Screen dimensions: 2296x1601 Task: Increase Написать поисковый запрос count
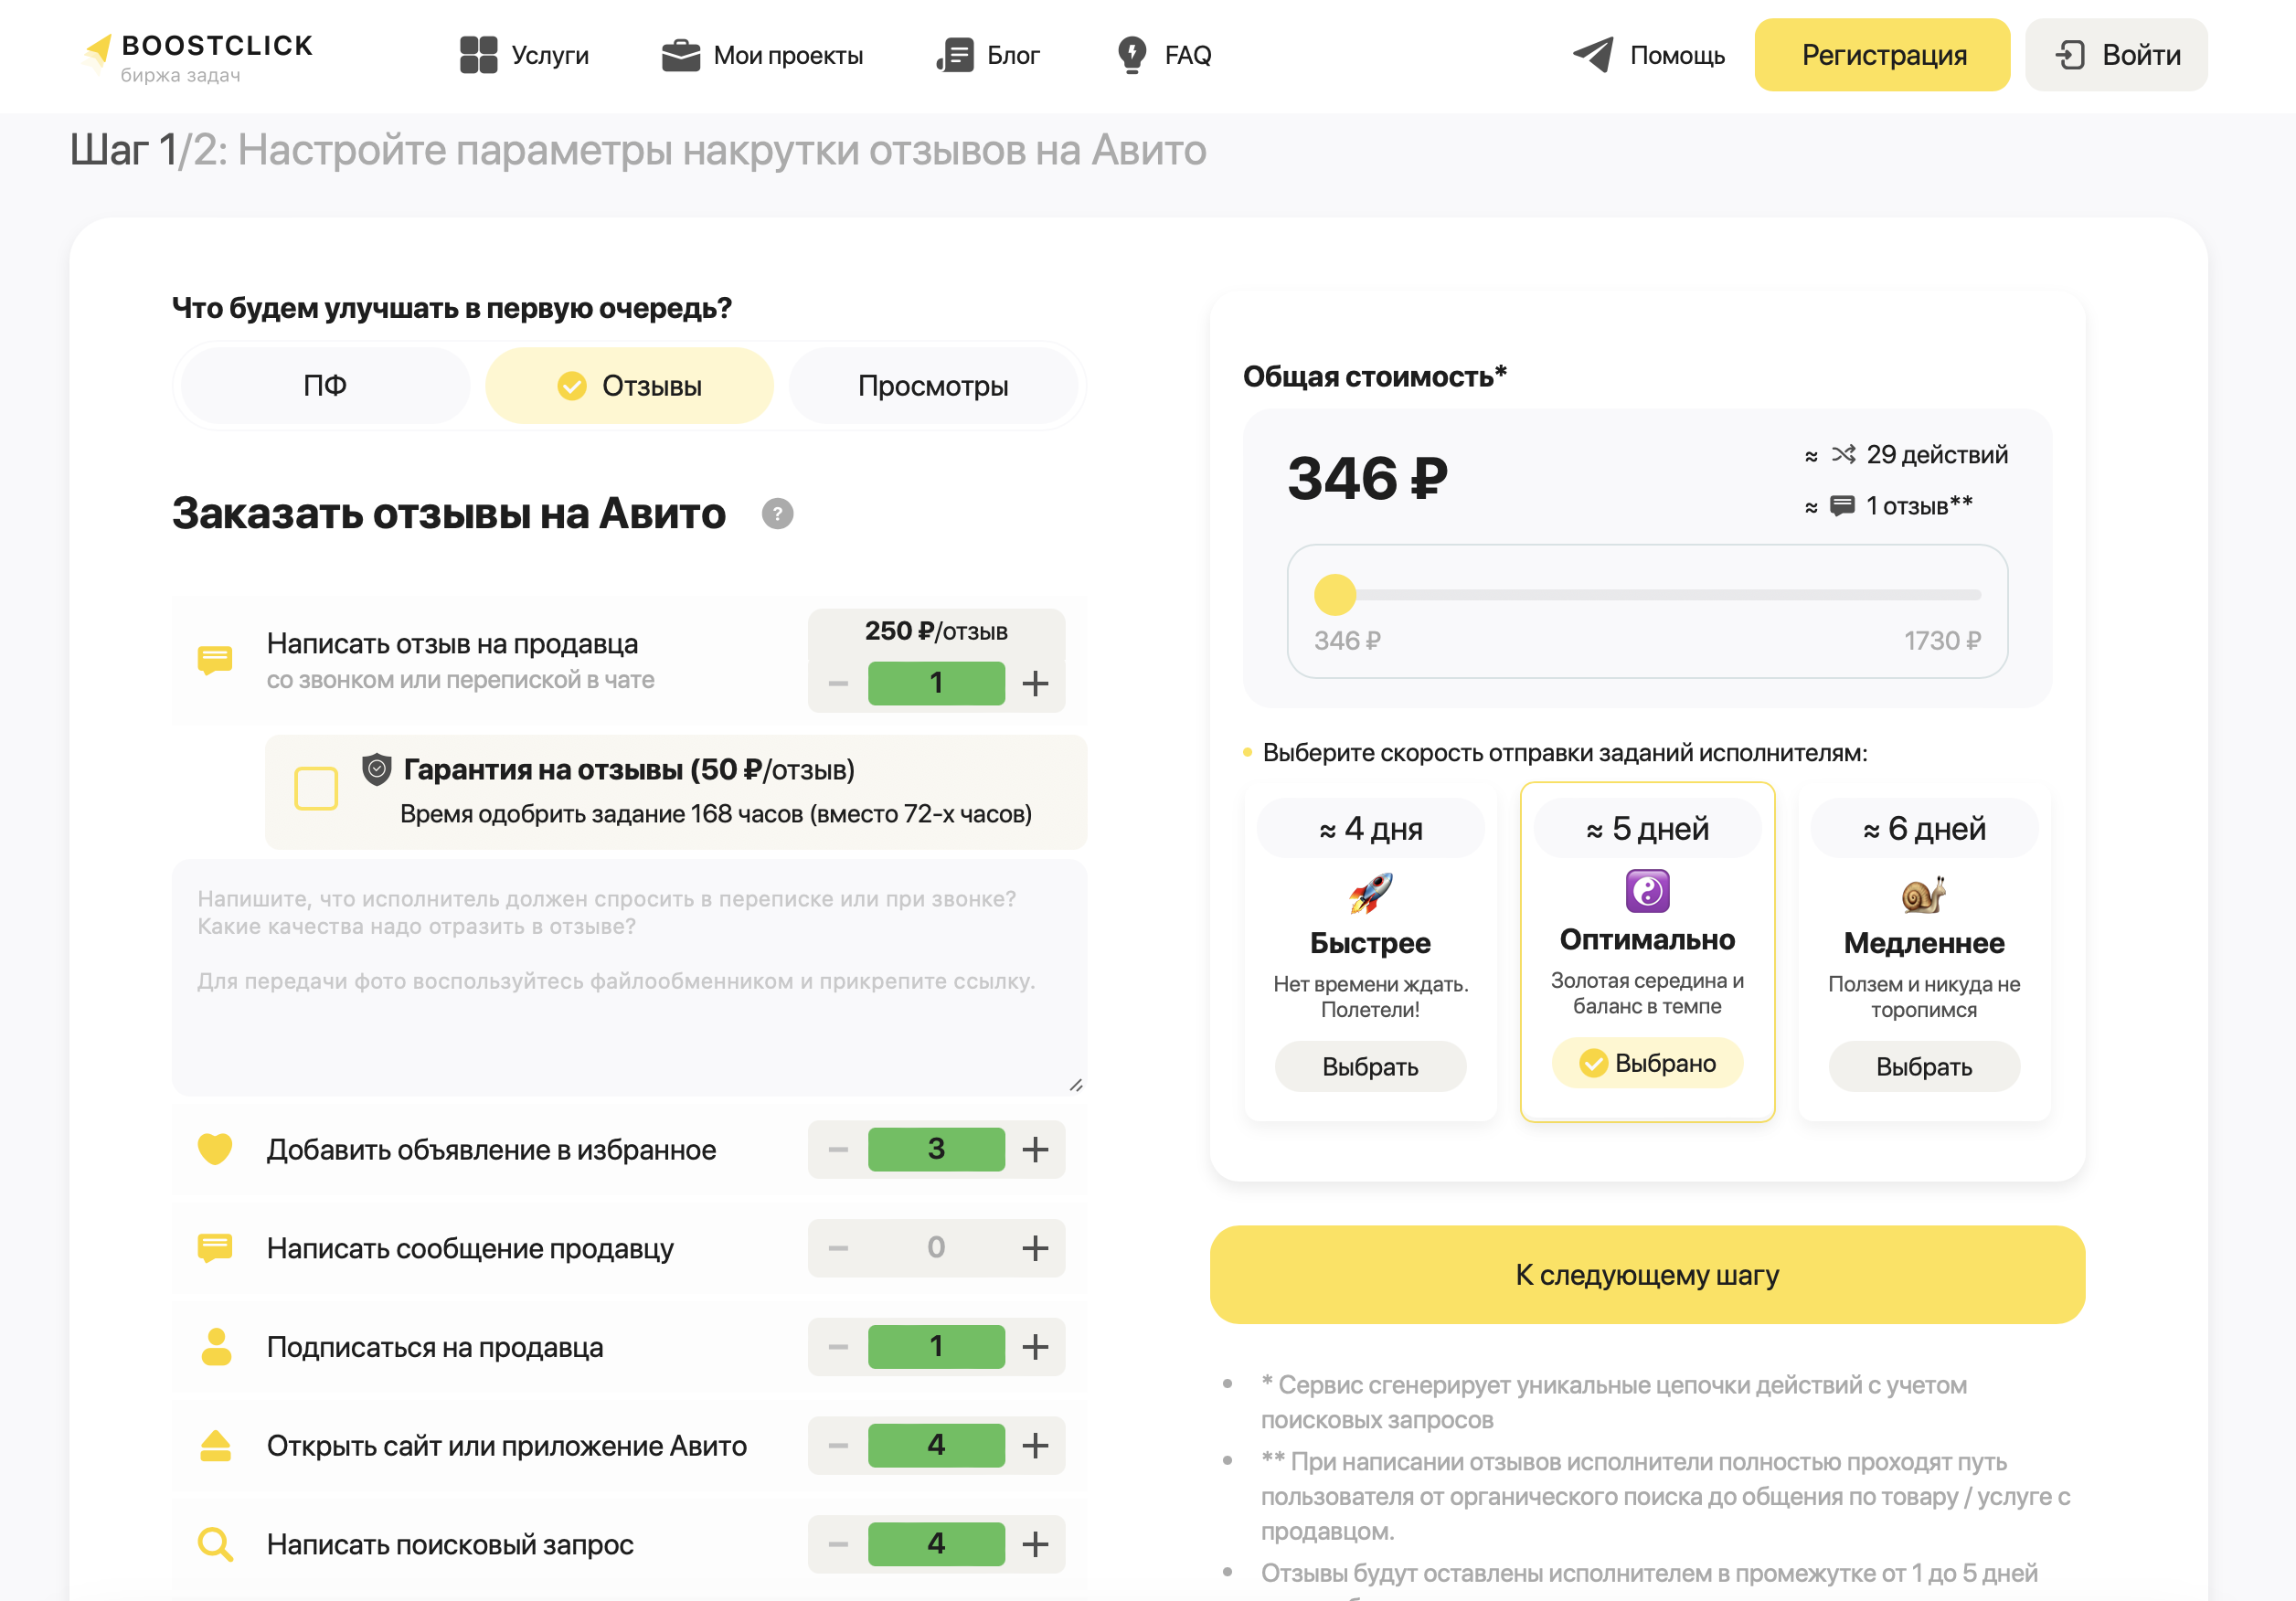click(1035, 1545)
